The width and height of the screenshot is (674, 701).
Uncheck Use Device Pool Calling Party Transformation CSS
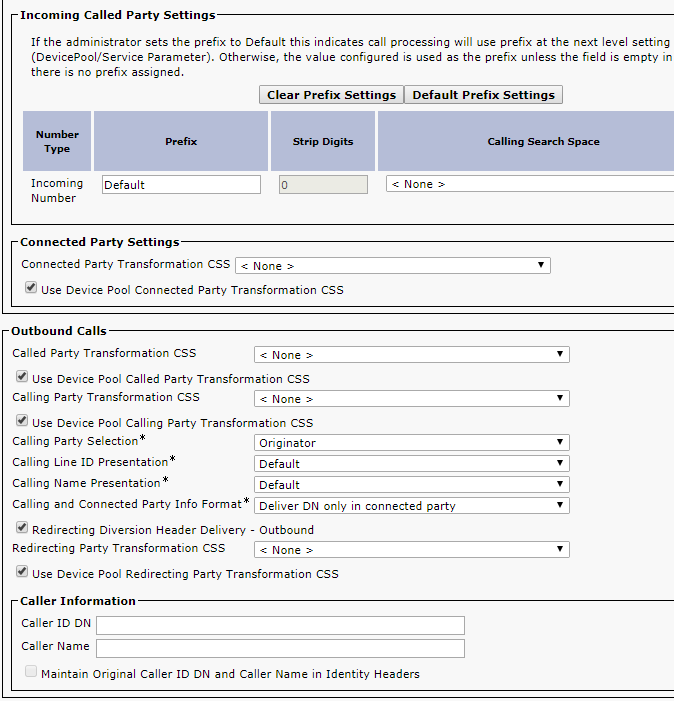22,420
